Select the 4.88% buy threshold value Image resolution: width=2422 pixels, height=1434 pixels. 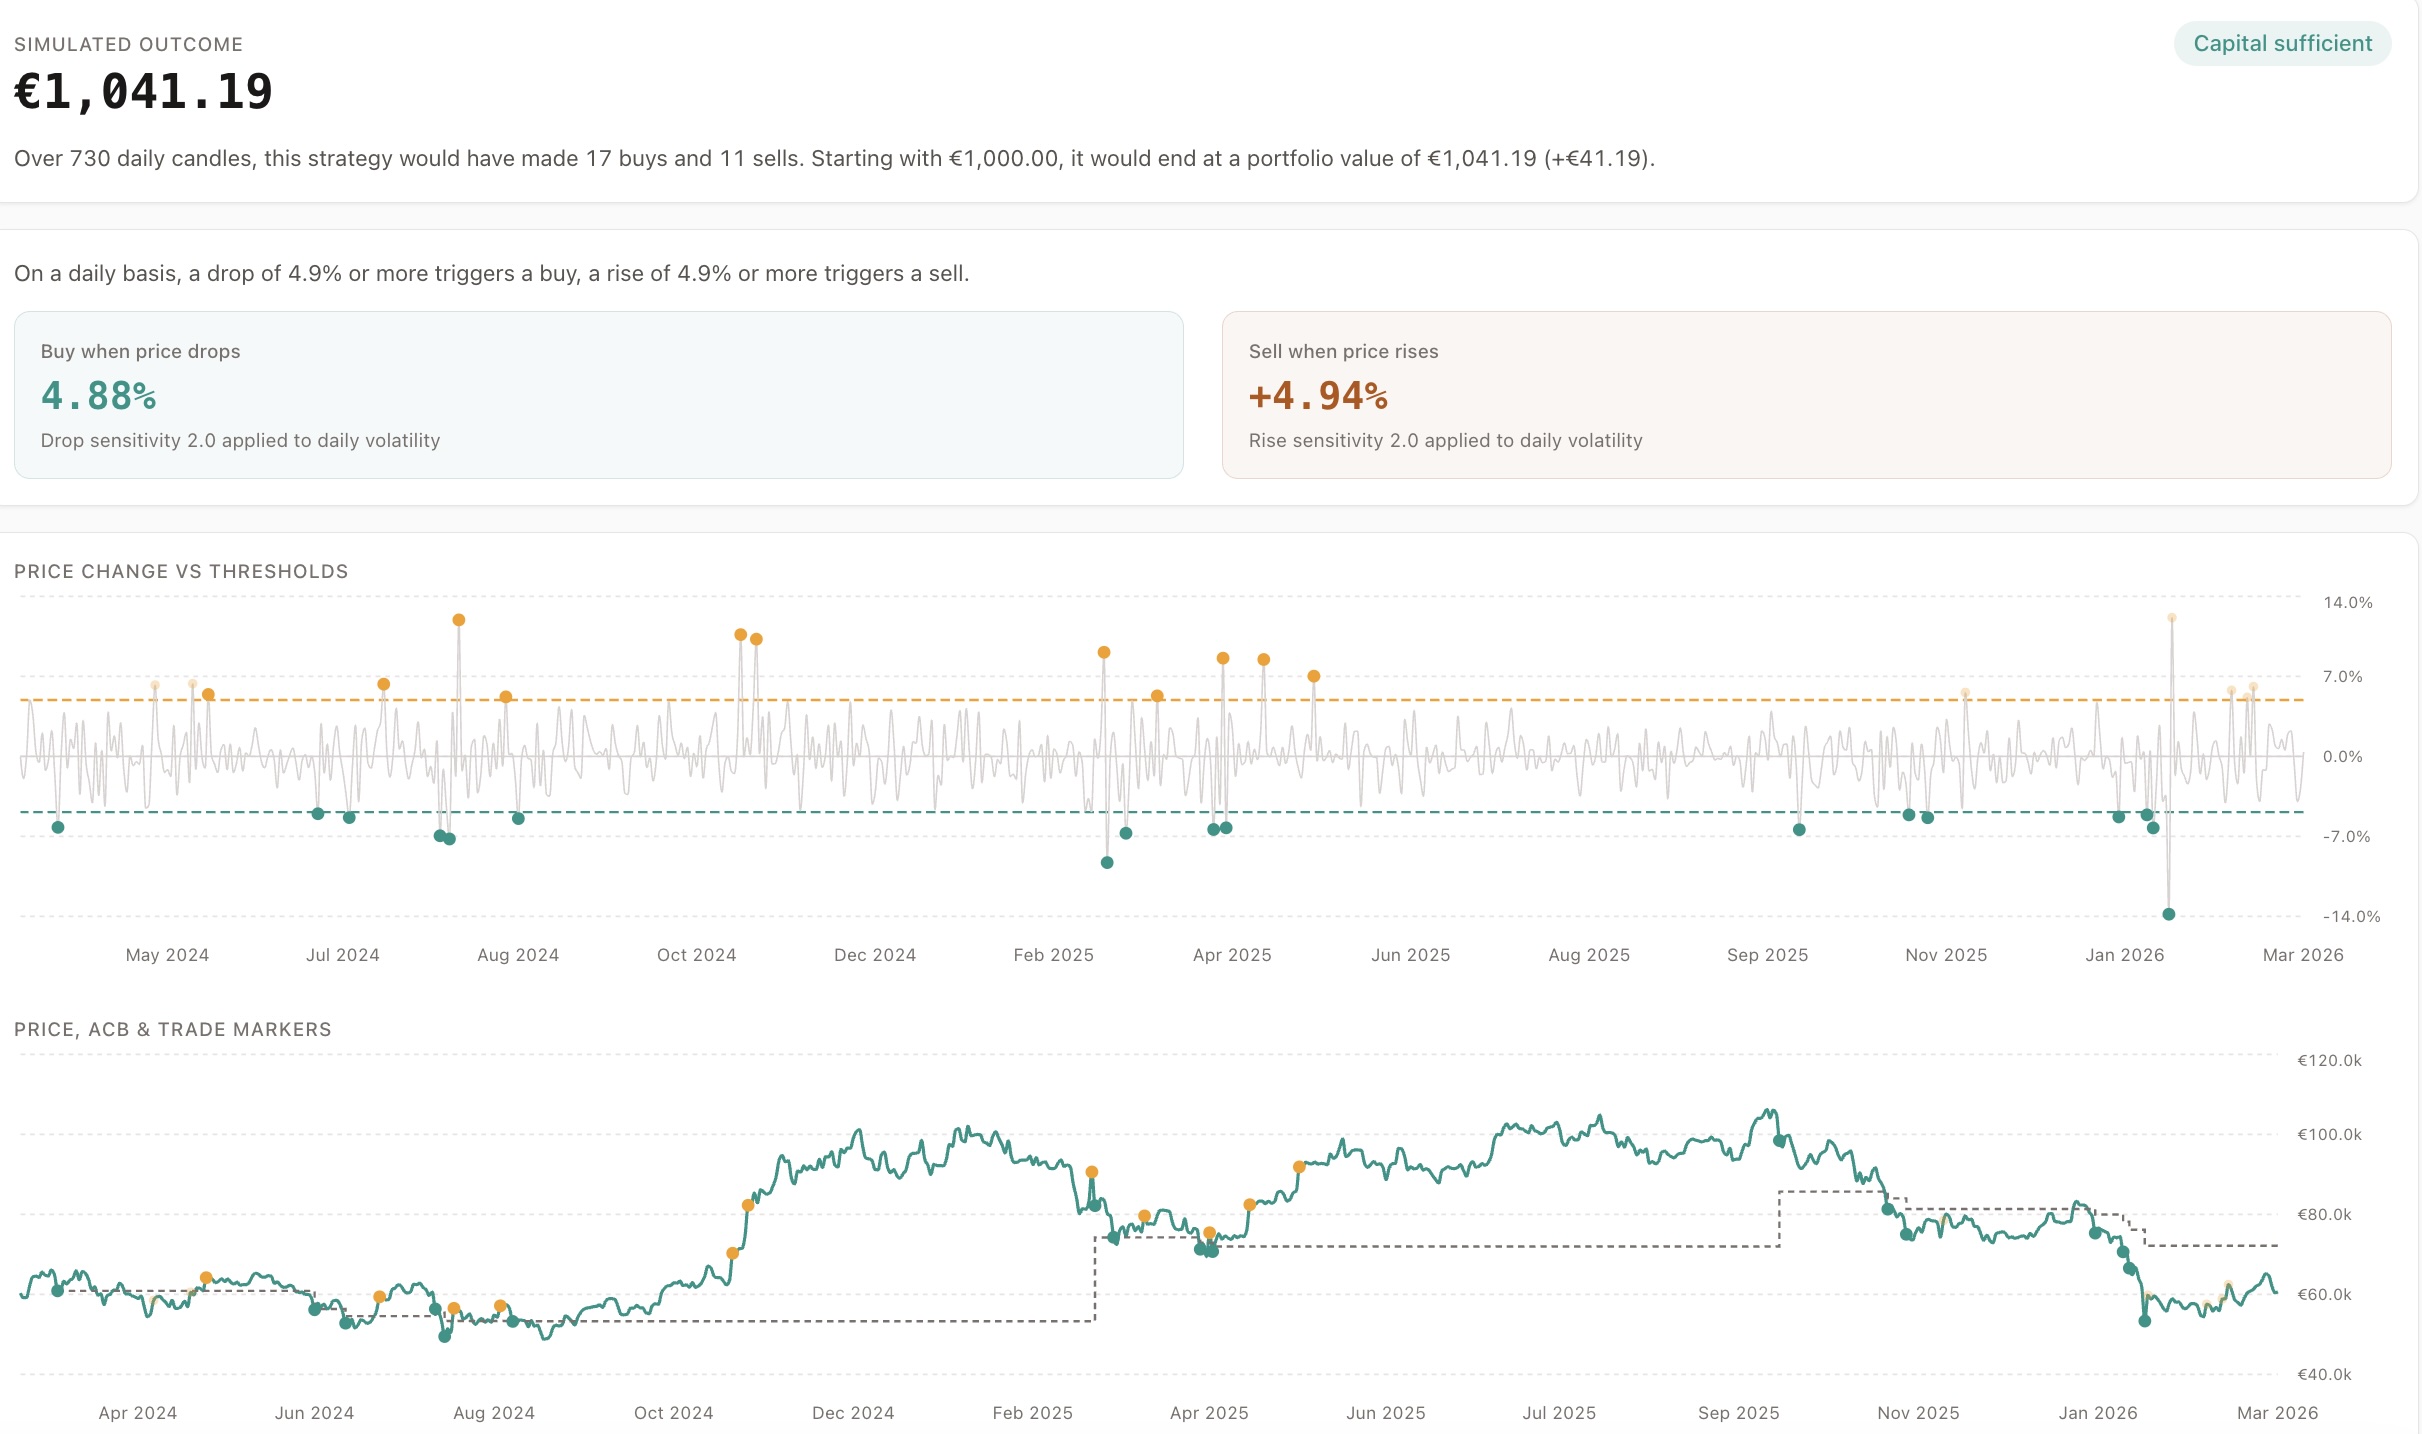point(98,396)
